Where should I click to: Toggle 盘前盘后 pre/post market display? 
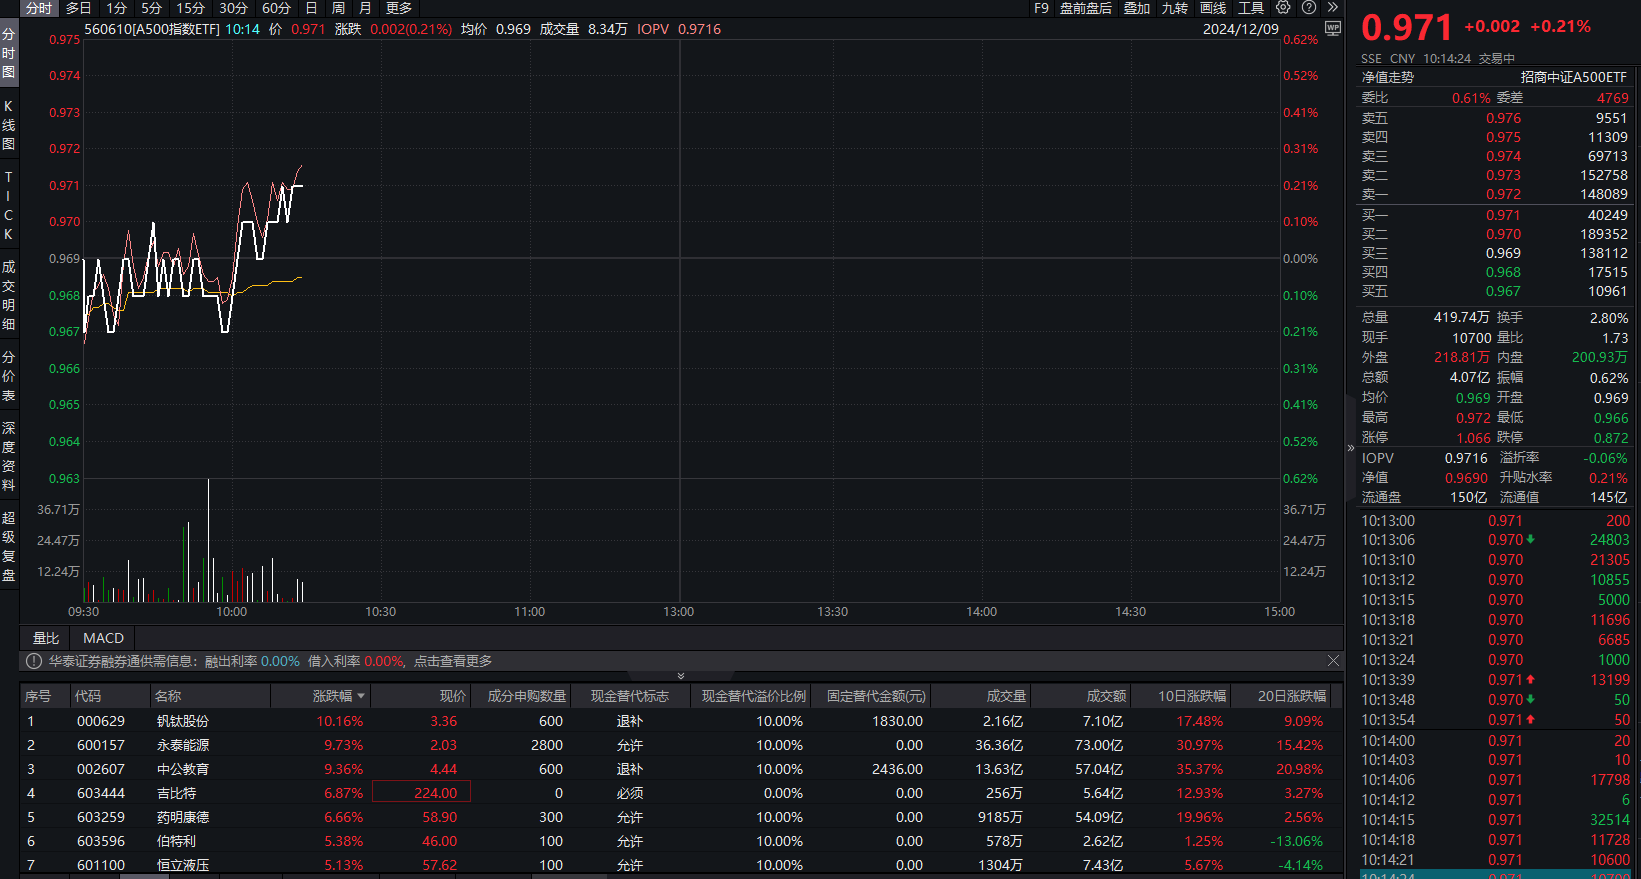point(1085,8)
